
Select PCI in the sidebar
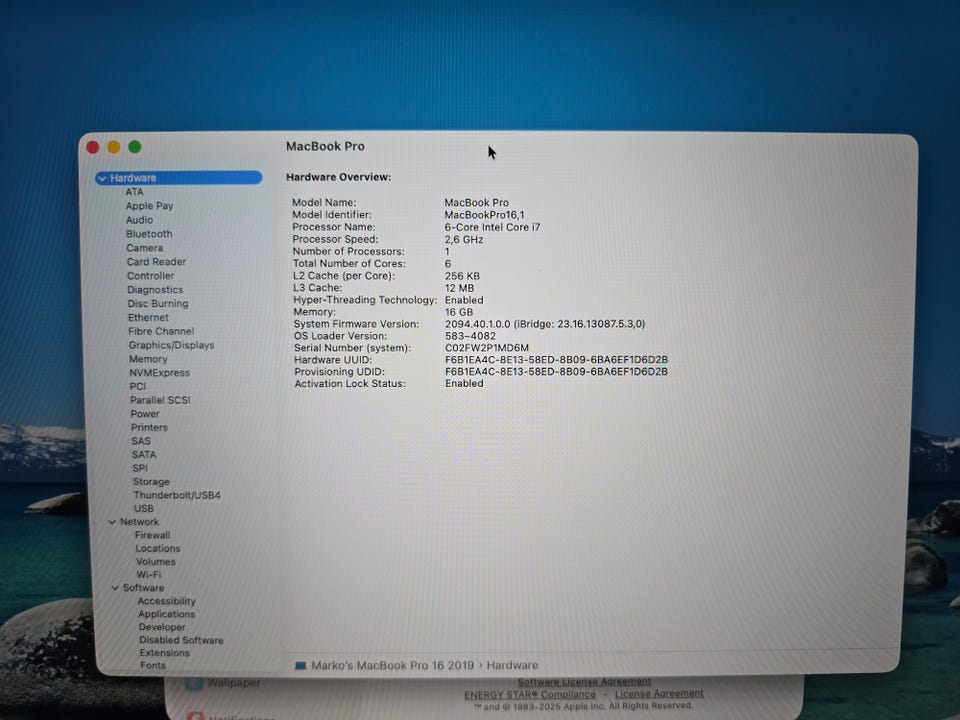(x=138, y=386)
